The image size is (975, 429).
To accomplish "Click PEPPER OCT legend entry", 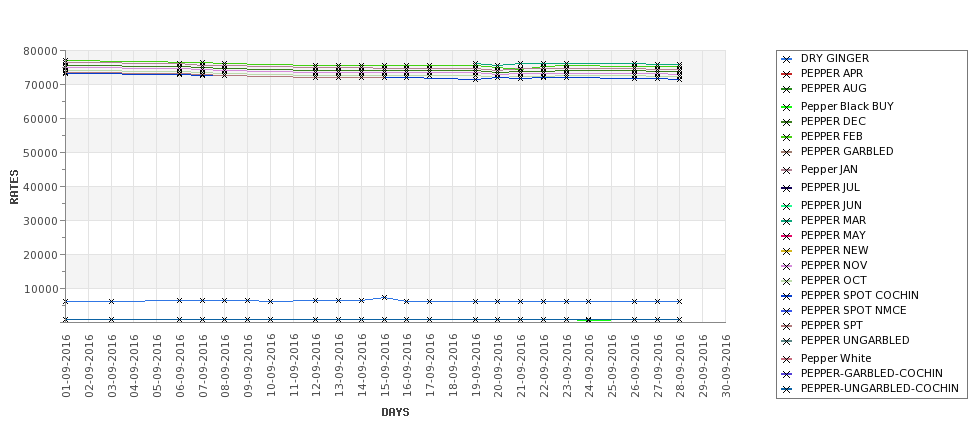I will coord(833,280).
